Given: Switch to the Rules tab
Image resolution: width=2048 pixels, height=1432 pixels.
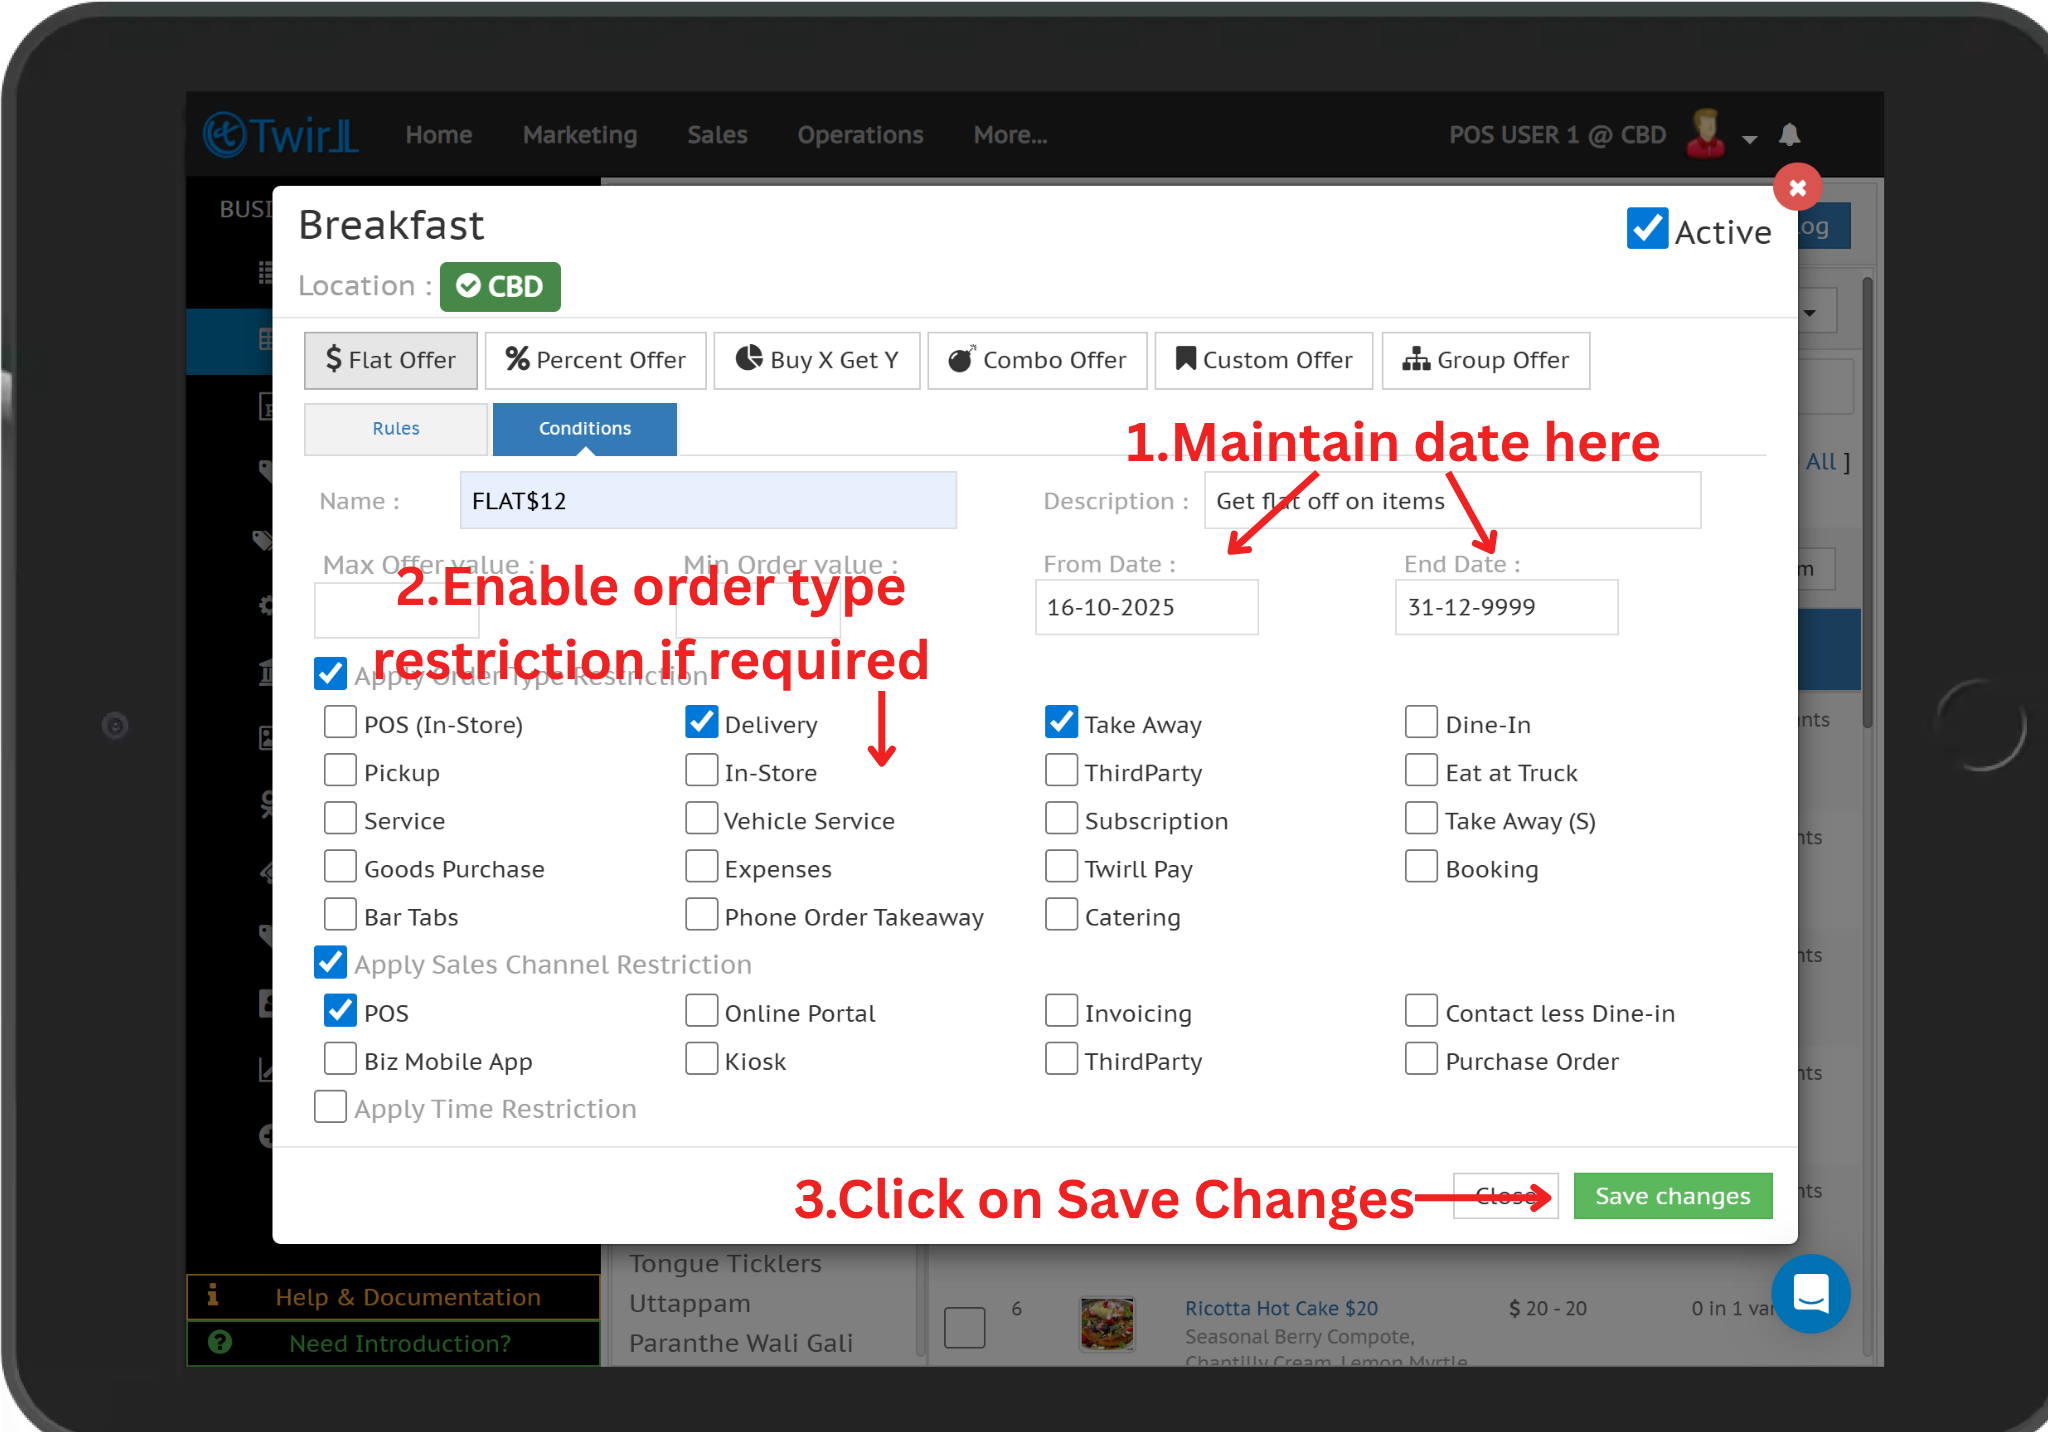Looking at the screenshot, I should point(396,428).
